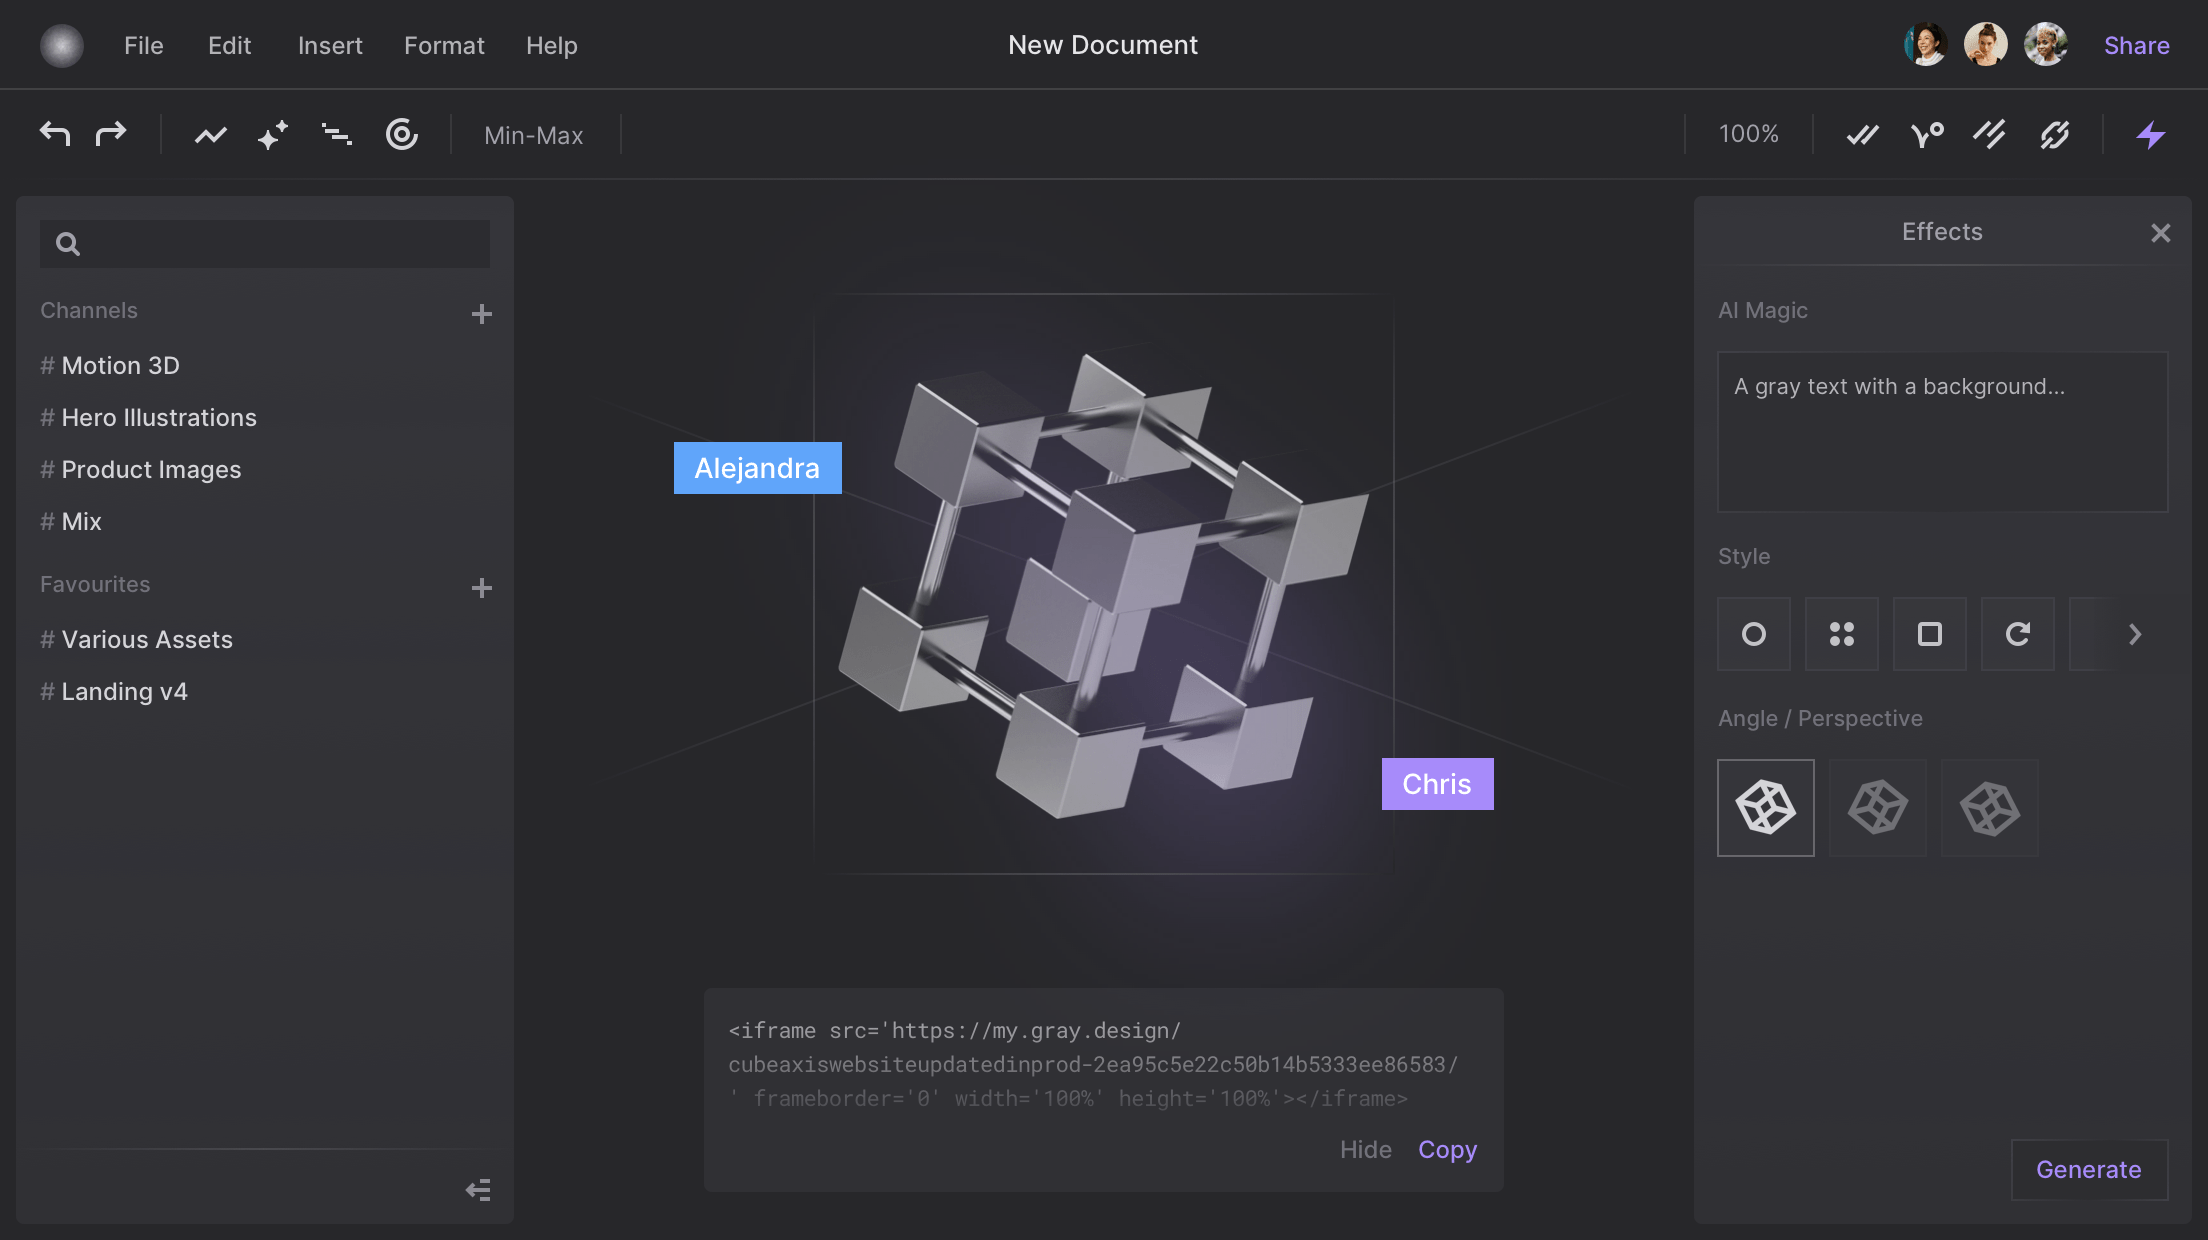This screenshot has height=1240, width=2208.
Task: Click the broken link icon in the toolbar
Action: pyautogui.click(x=2055, y=133)
